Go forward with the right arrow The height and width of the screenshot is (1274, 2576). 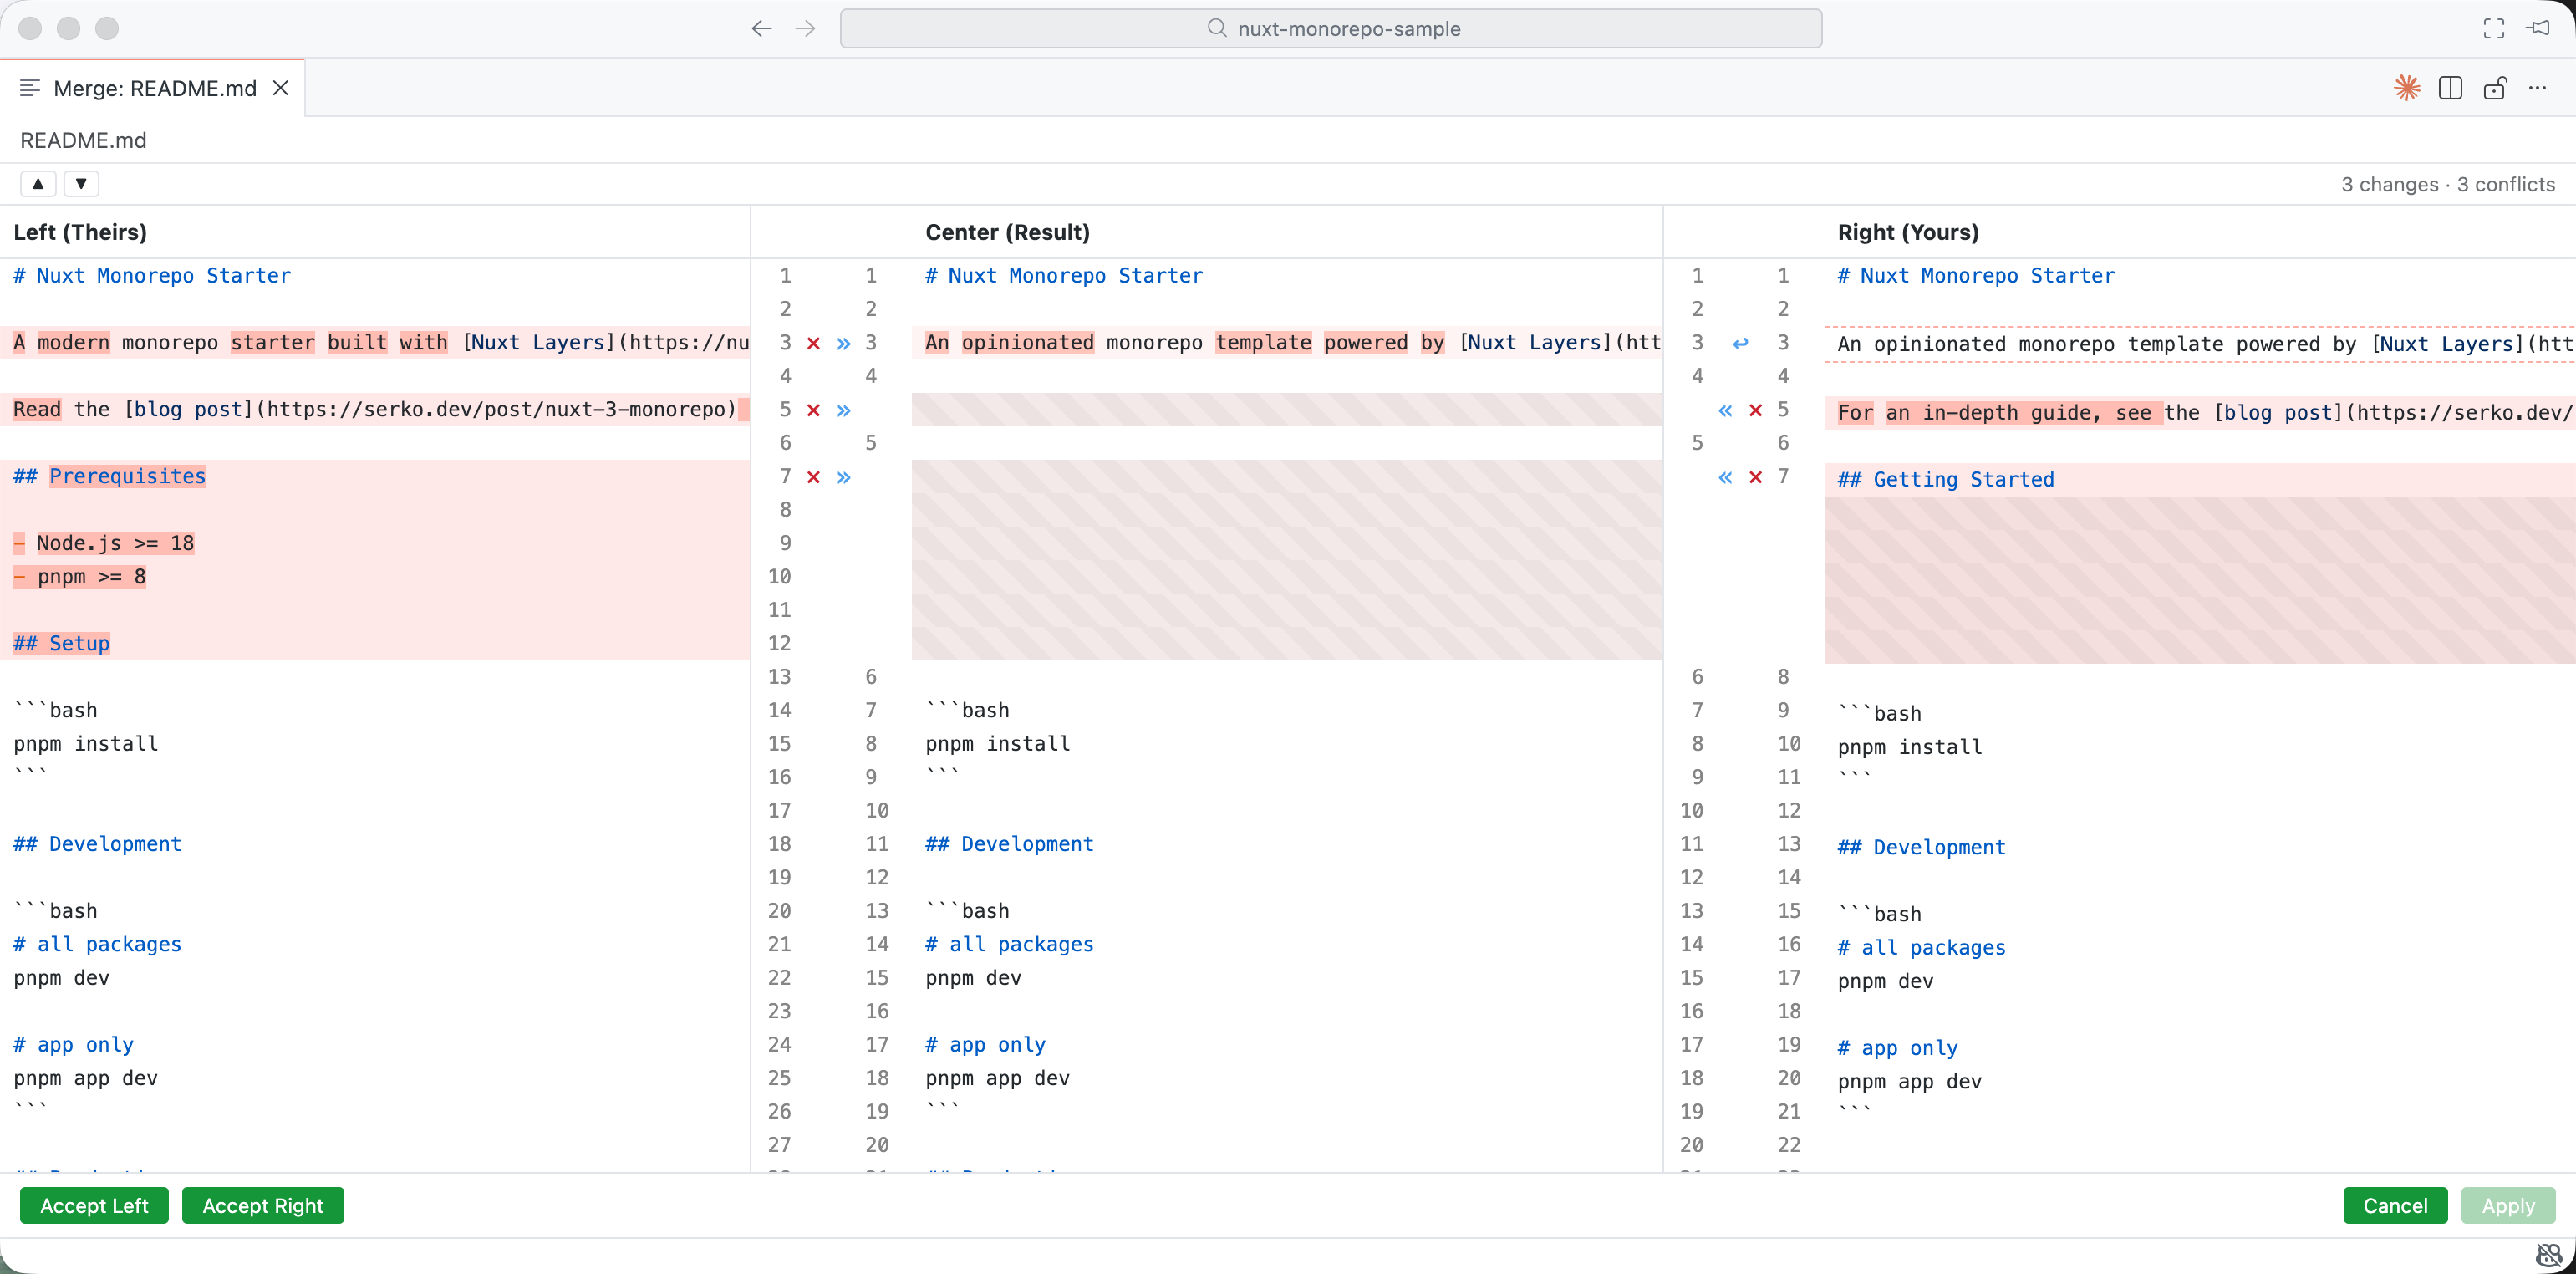805,29
